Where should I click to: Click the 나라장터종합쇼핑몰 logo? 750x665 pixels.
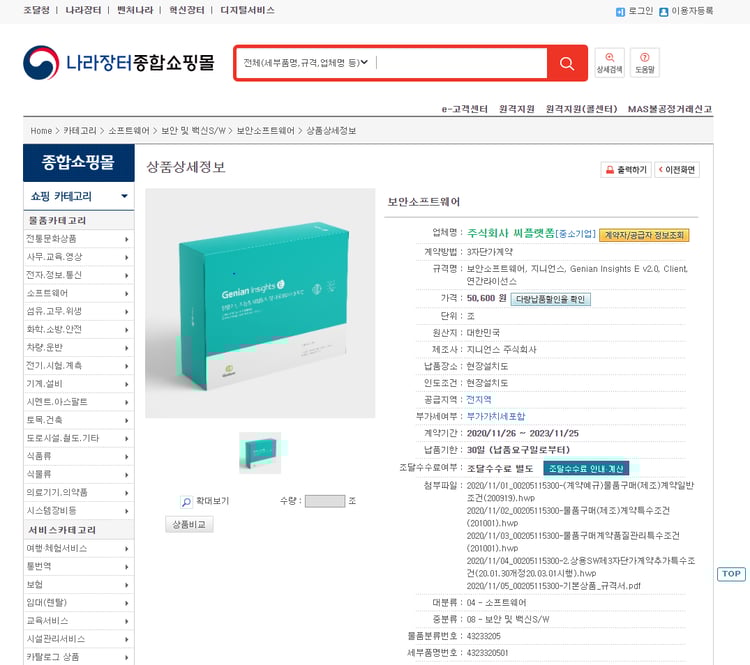tap(119, 63)
